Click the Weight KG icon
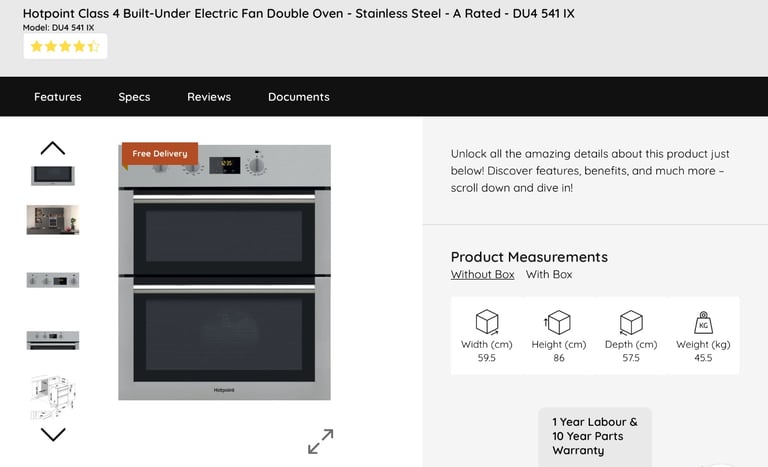Screen dimensions: 768x467 tap(703, 322)
